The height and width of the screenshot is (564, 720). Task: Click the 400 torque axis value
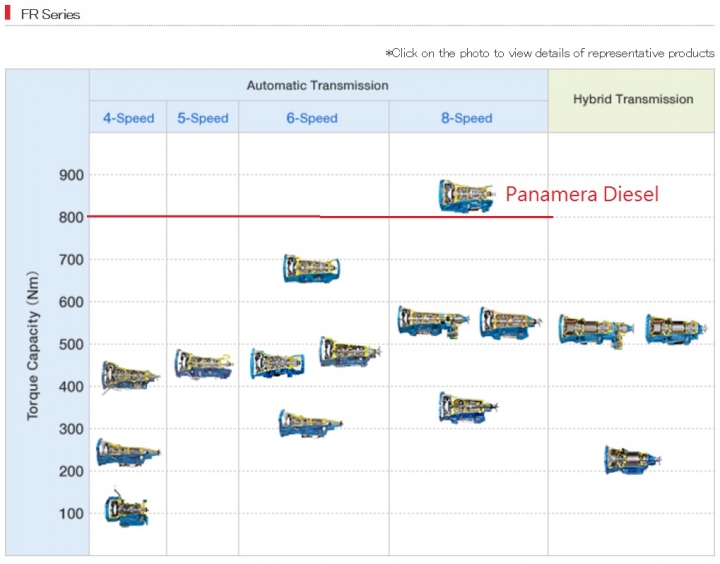pyautogui.click(x=71, y=386)
